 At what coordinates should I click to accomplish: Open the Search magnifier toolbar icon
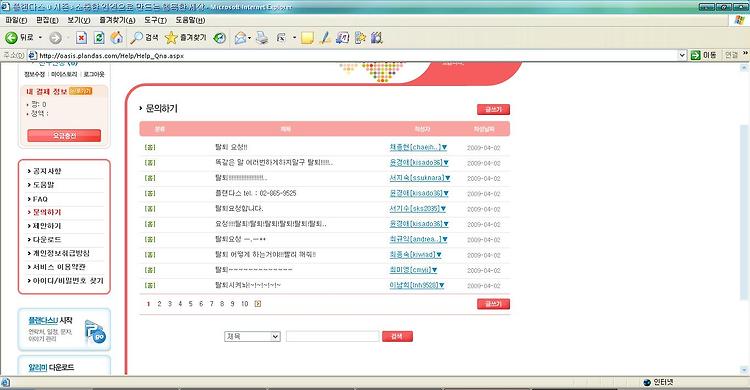coord(137,38)
